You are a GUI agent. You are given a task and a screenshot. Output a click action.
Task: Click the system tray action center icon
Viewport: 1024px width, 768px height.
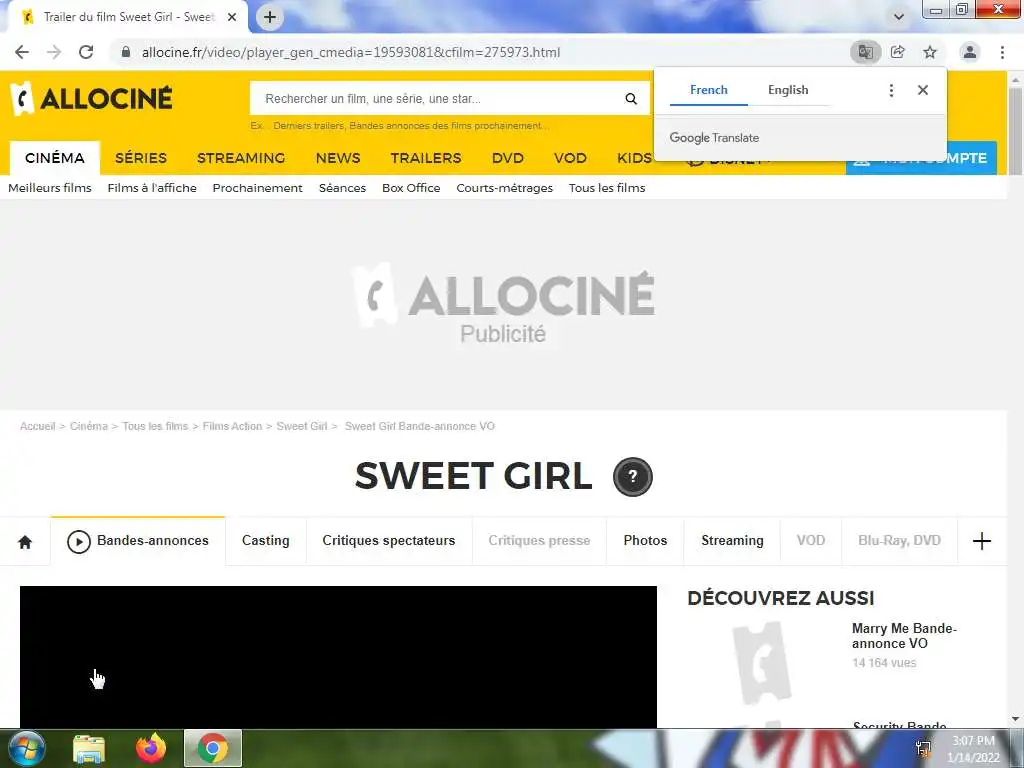(923, 748)
